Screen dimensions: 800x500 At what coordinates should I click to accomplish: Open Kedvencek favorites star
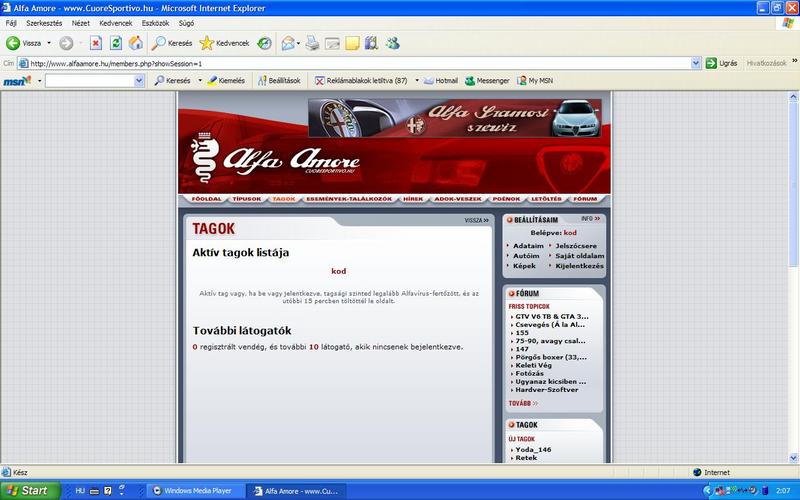point(224,43)
